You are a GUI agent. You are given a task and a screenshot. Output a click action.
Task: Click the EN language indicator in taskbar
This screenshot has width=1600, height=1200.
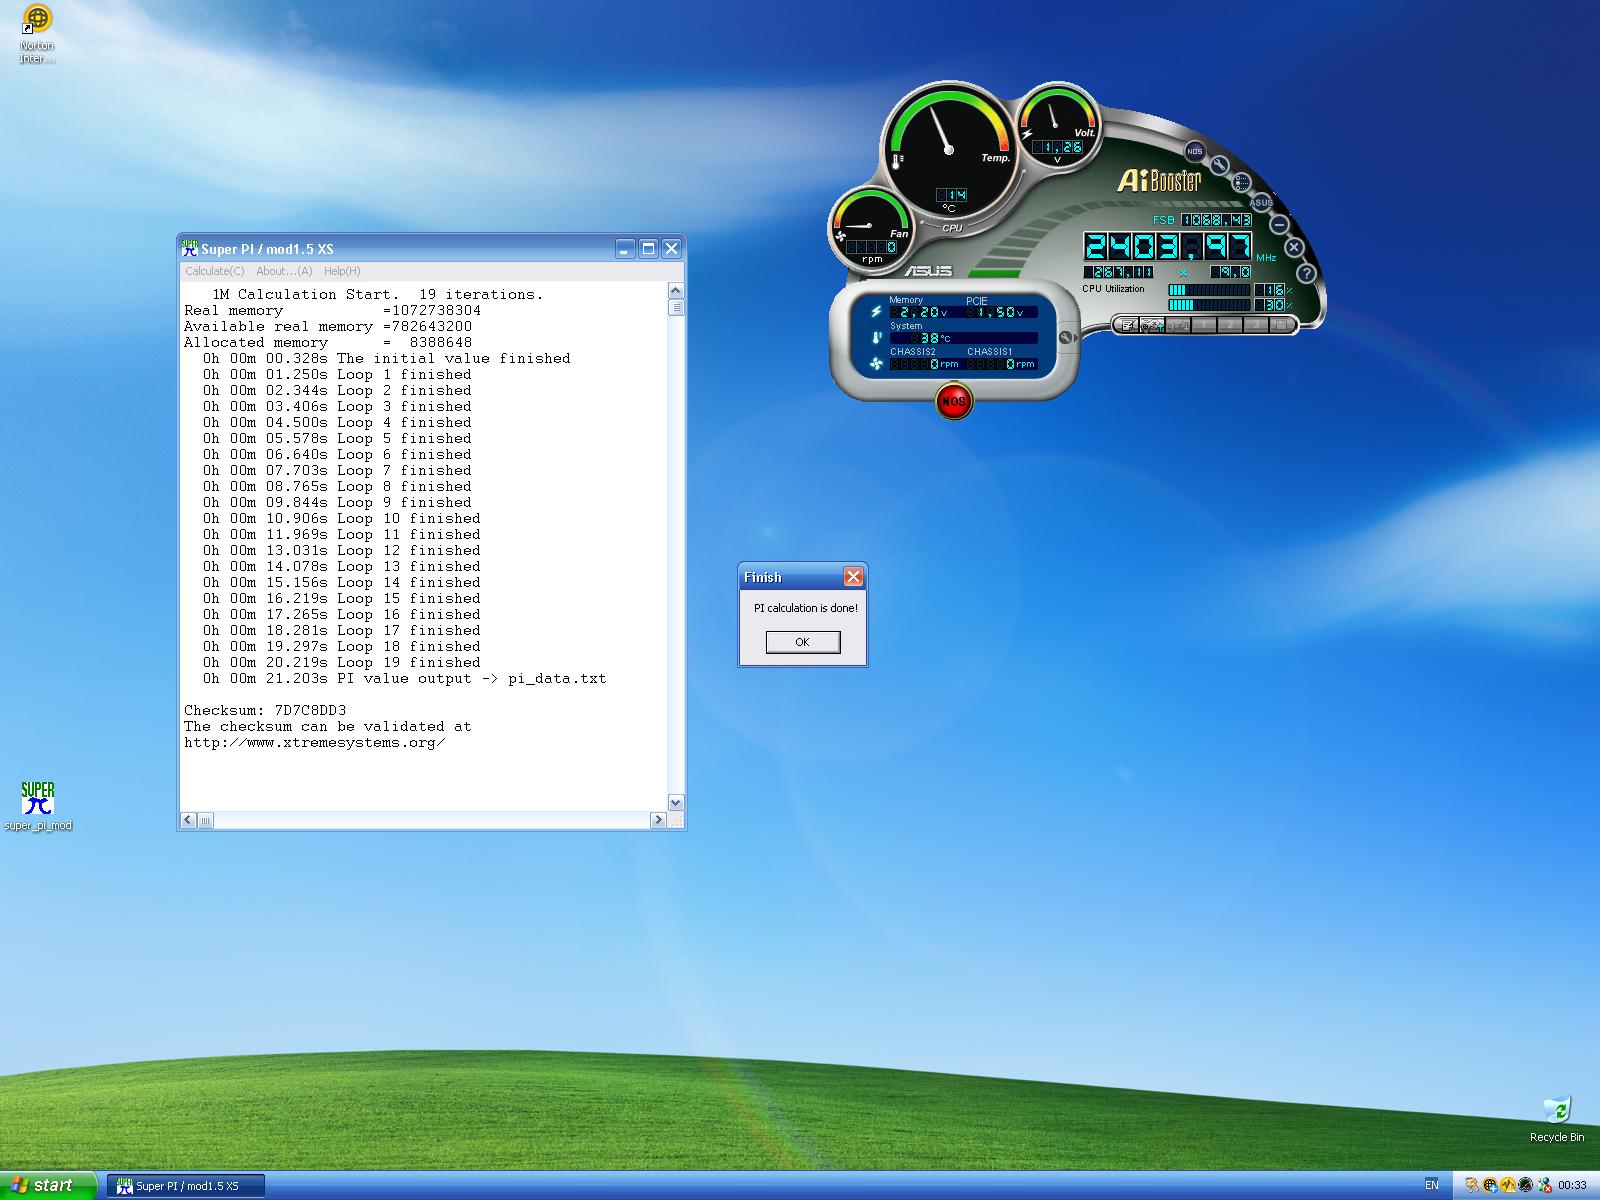tap(1431, 1185)
